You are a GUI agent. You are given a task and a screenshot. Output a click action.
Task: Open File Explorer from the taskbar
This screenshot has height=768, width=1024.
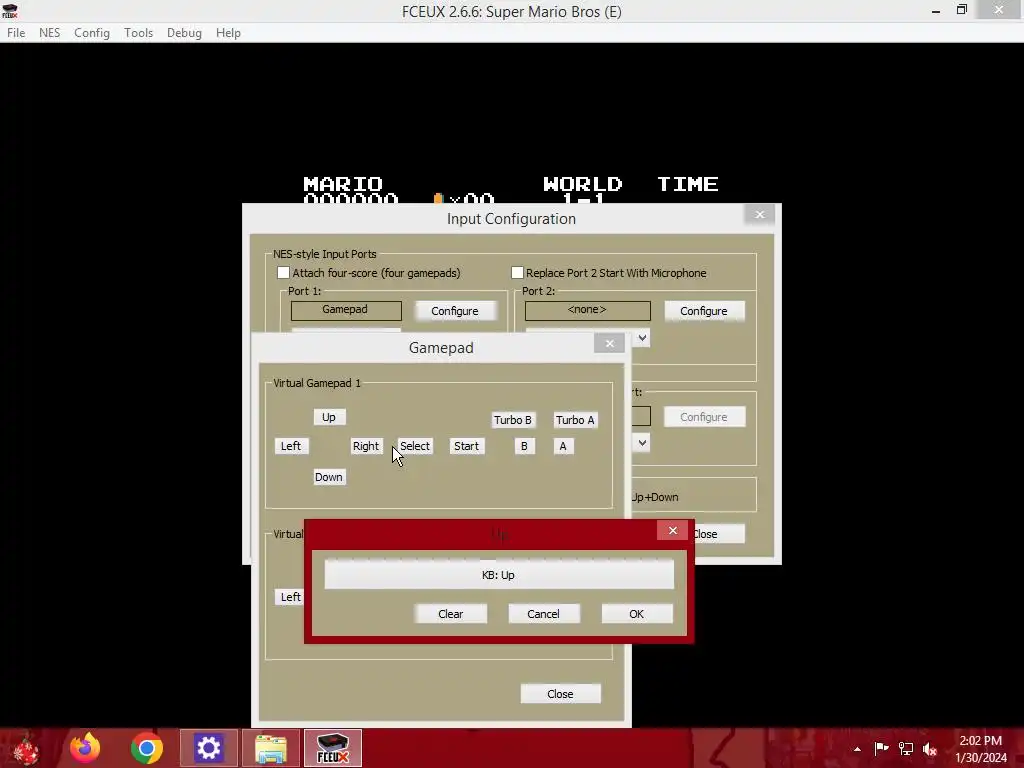pyautogui.click(x=270, y=748)
